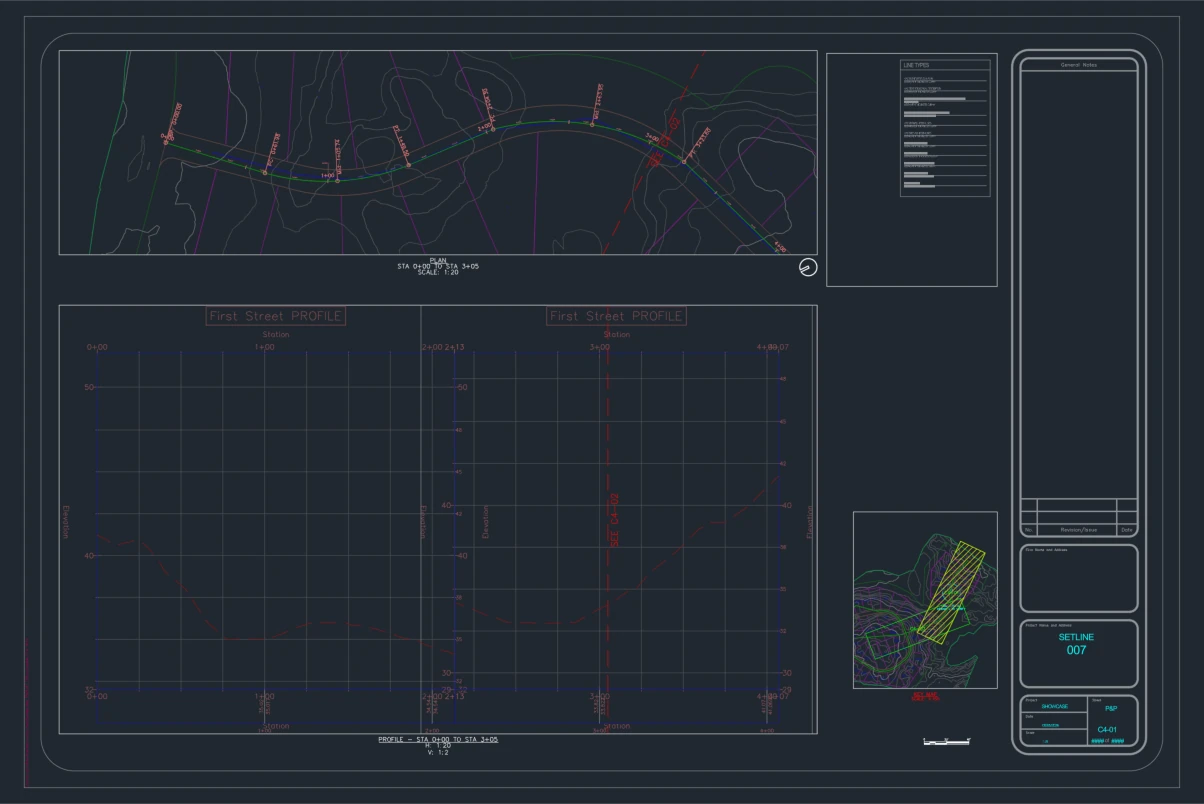Select the H: 1:20 horizontal scale text
Screen dimensions: 1204x804
pyautogui.click(x=438, y=746)
